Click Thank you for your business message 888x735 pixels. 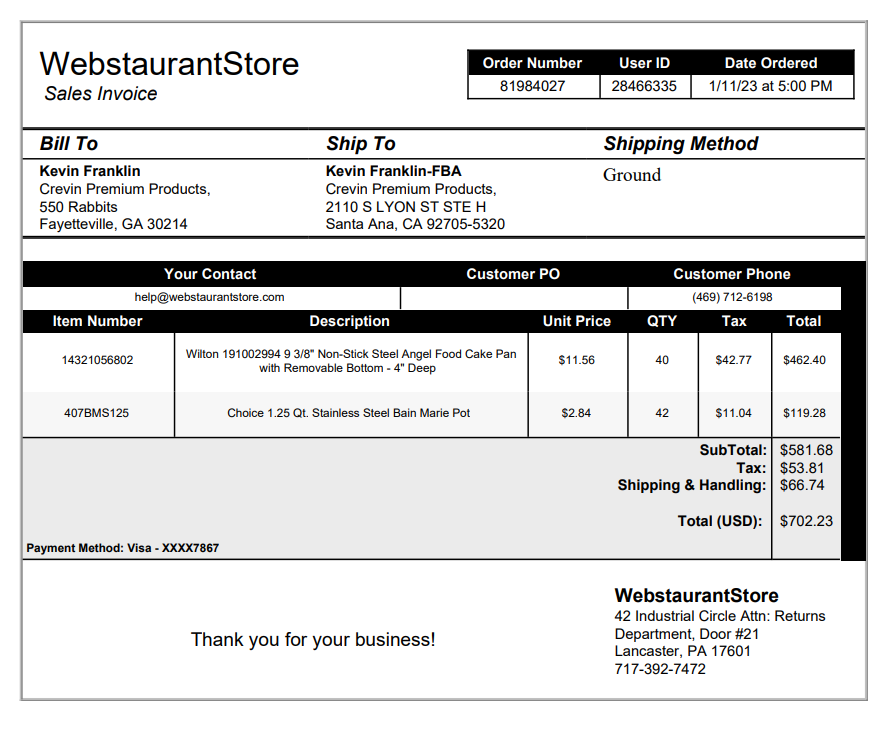point(313,640)
